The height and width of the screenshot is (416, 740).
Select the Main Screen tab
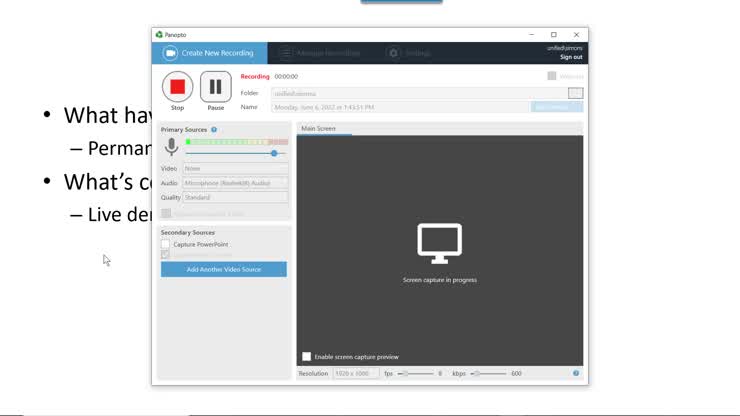(x=319, y=129)
